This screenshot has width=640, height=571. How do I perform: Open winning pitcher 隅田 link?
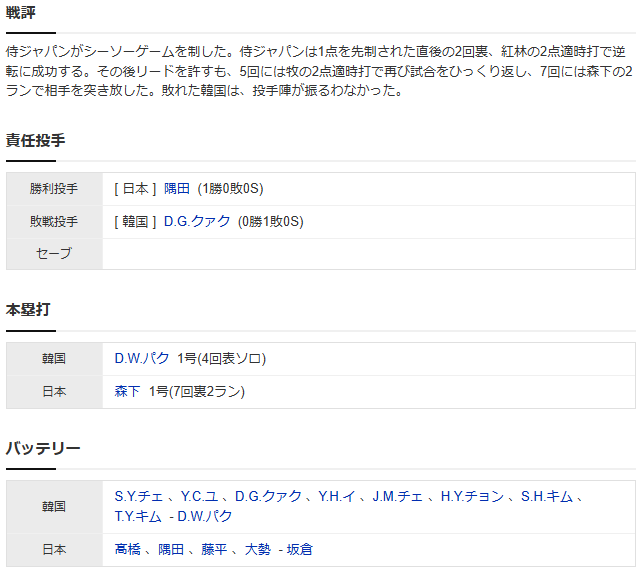click(177, 189)
